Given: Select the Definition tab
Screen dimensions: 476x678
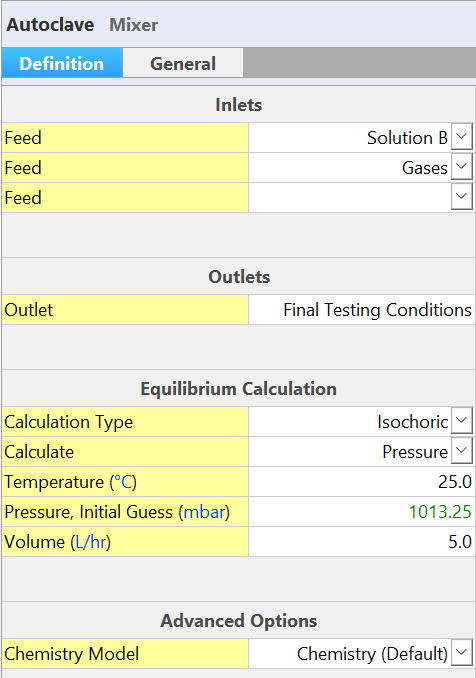Looking at the screenshot, I should 62,63.
